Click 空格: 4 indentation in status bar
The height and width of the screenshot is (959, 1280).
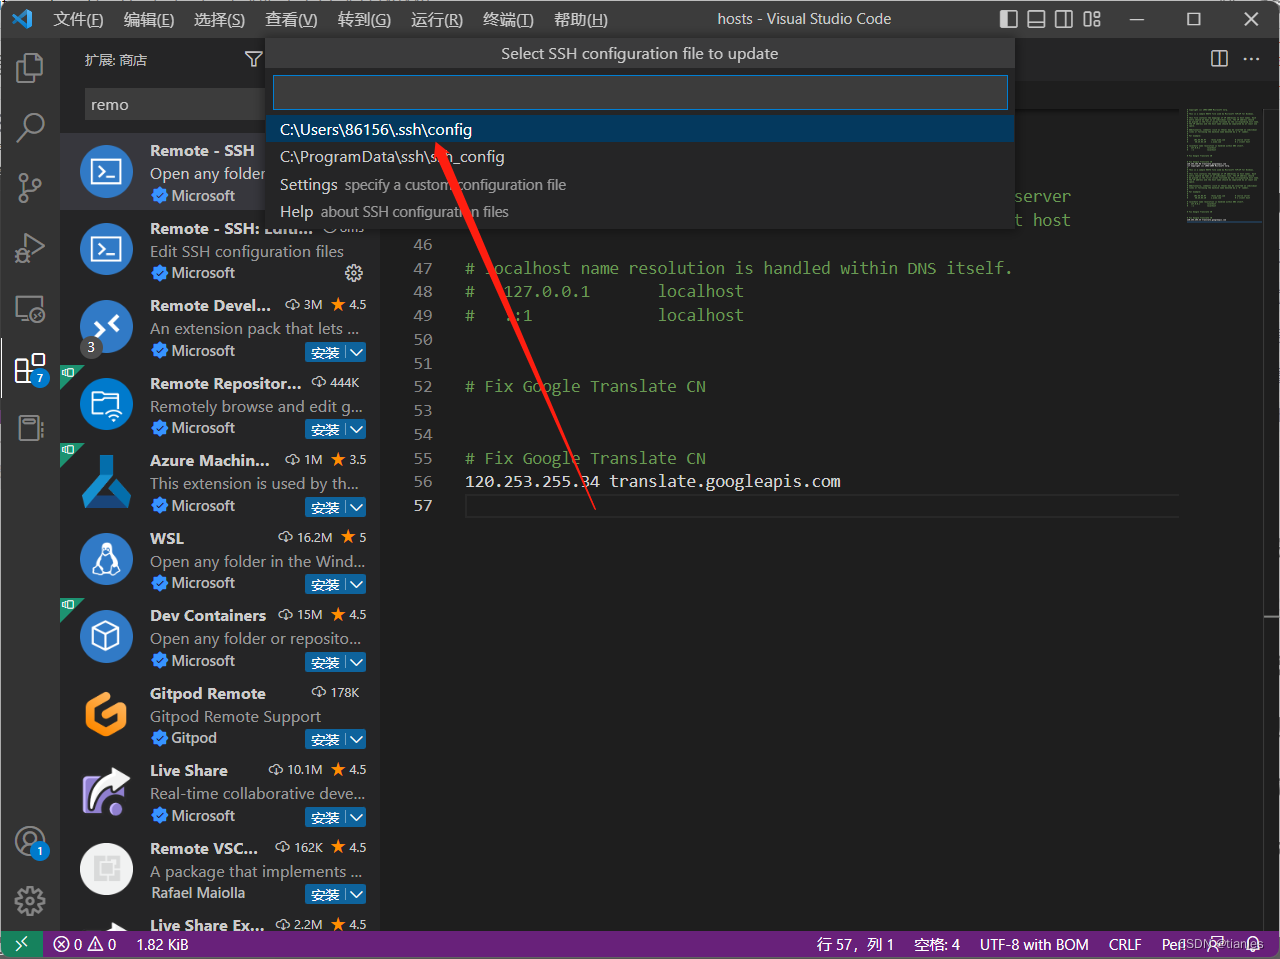[937, 944]
